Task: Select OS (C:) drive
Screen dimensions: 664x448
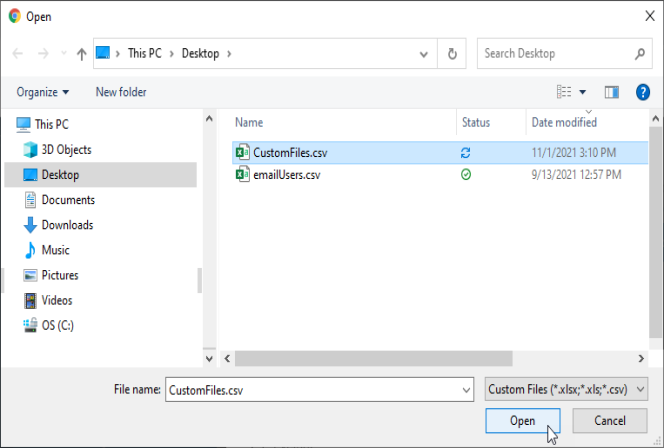Action: (x=57, y=325)
